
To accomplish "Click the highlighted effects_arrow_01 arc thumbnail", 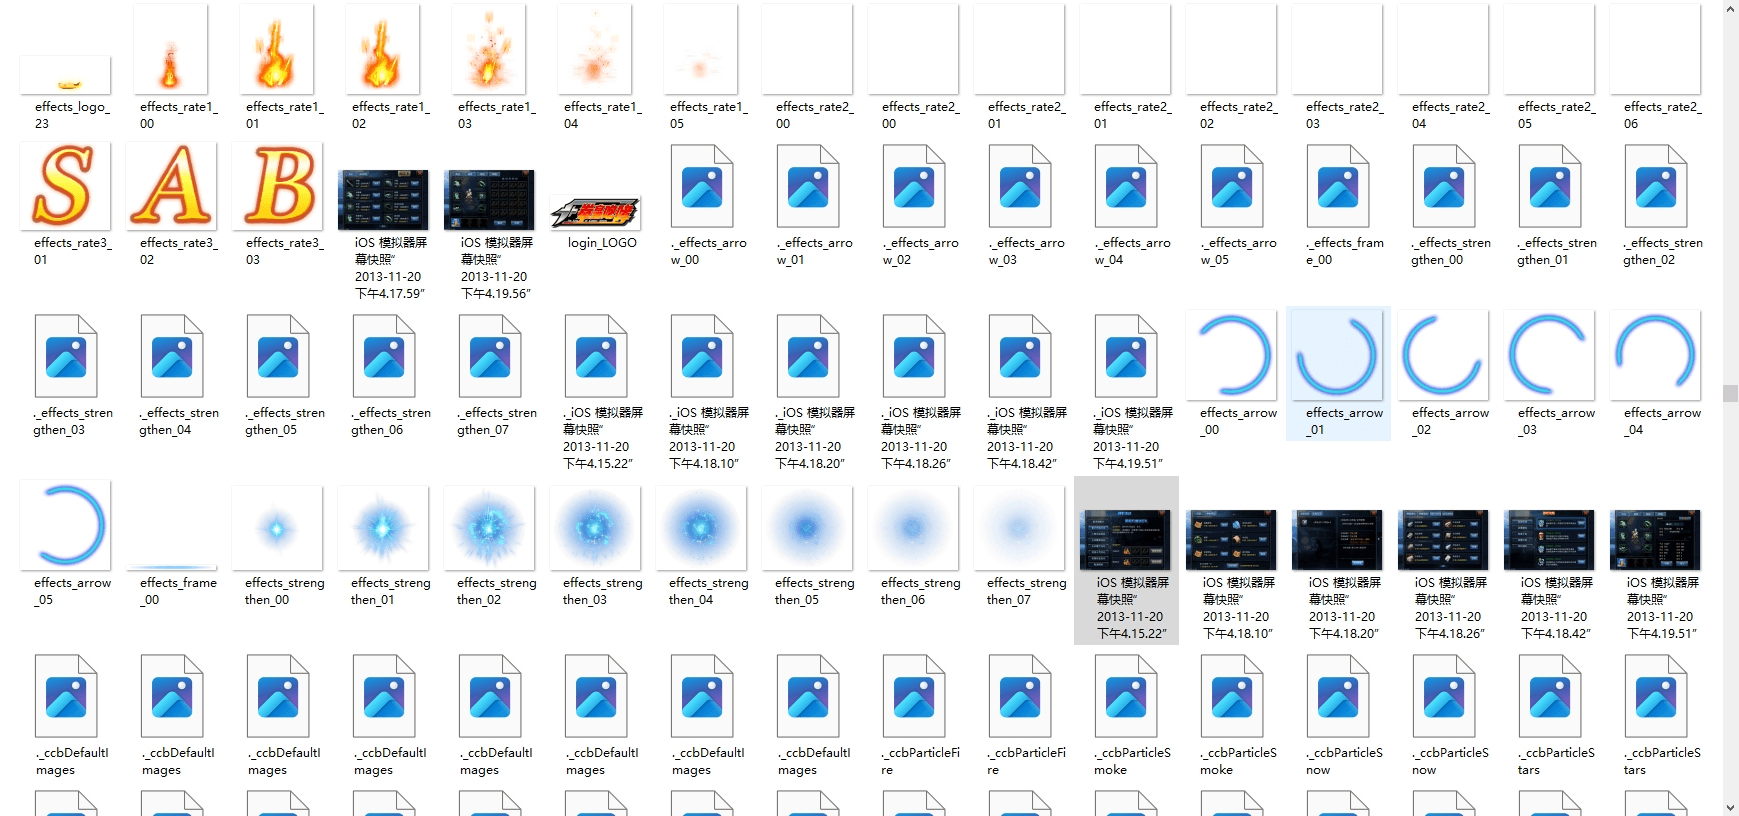I will click(x=1337, y=354).
